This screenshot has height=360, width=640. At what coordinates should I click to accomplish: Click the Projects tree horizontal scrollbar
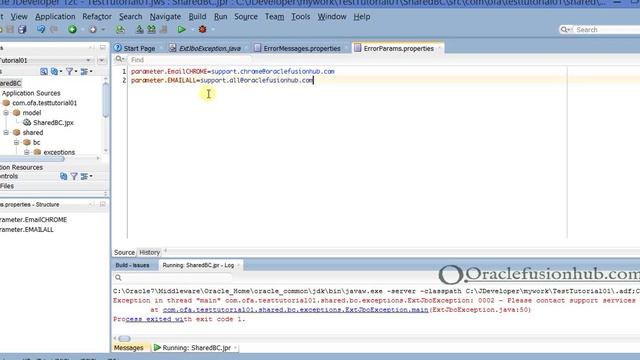click(32, 158)
